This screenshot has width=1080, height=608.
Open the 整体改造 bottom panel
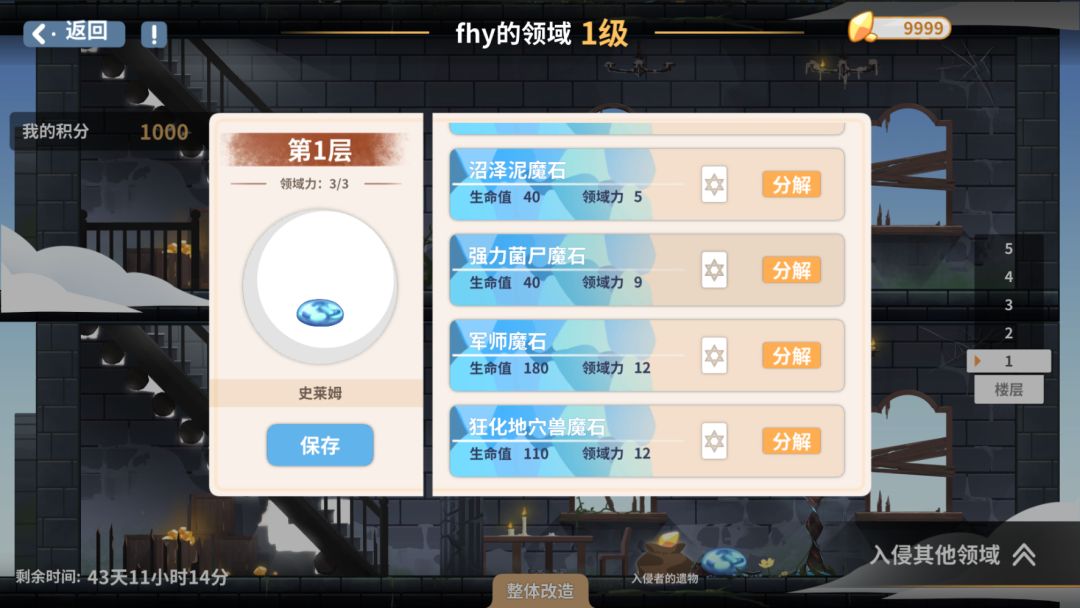pyautogui.click(x=540, y=591)
